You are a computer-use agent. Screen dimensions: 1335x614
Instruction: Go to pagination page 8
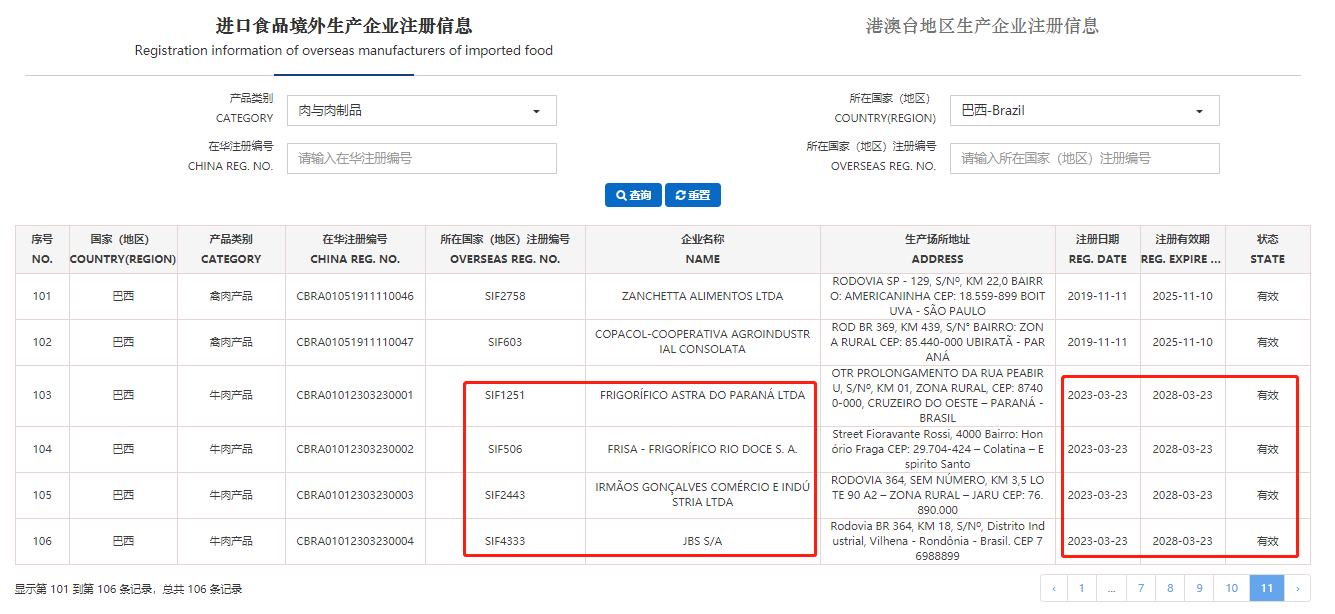point(1170,588)
